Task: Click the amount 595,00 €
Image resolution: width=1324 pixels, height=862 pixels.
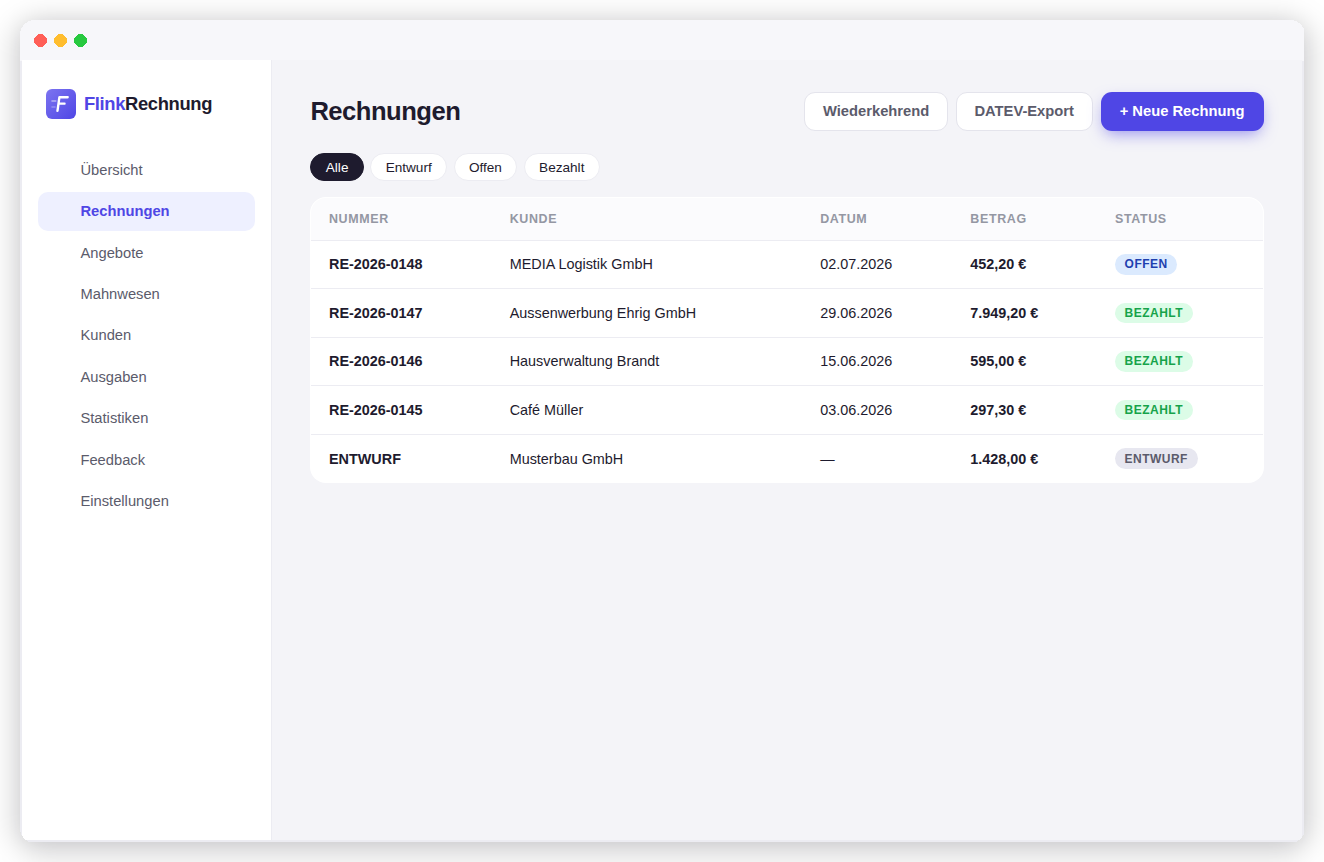Action: (998, 361)
